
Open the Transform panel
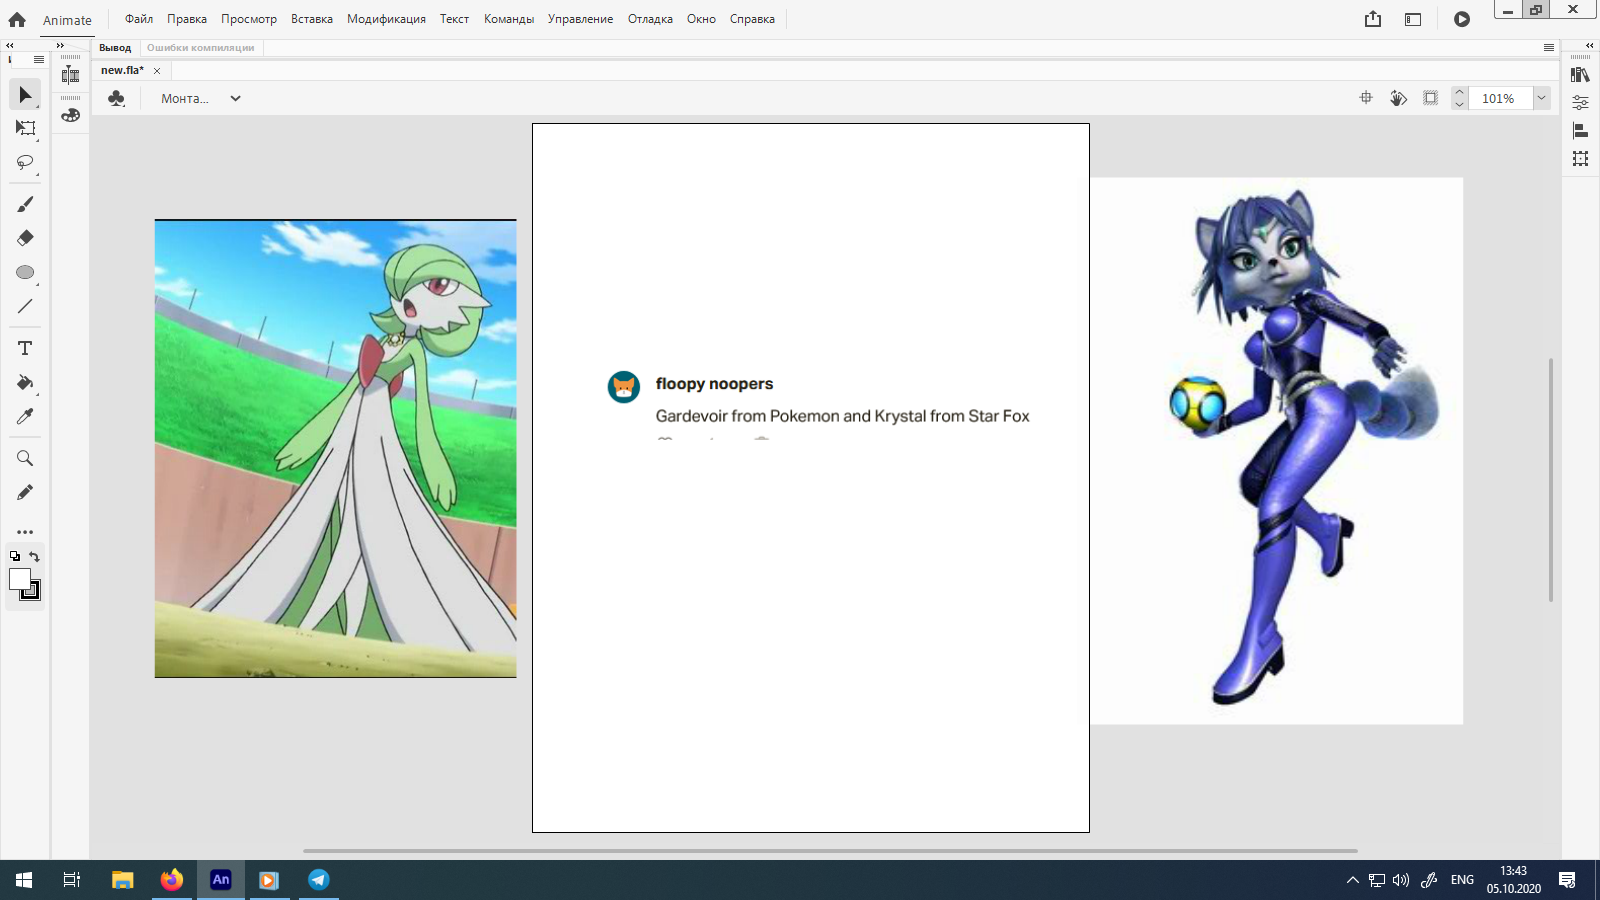tap(1580, 159)
